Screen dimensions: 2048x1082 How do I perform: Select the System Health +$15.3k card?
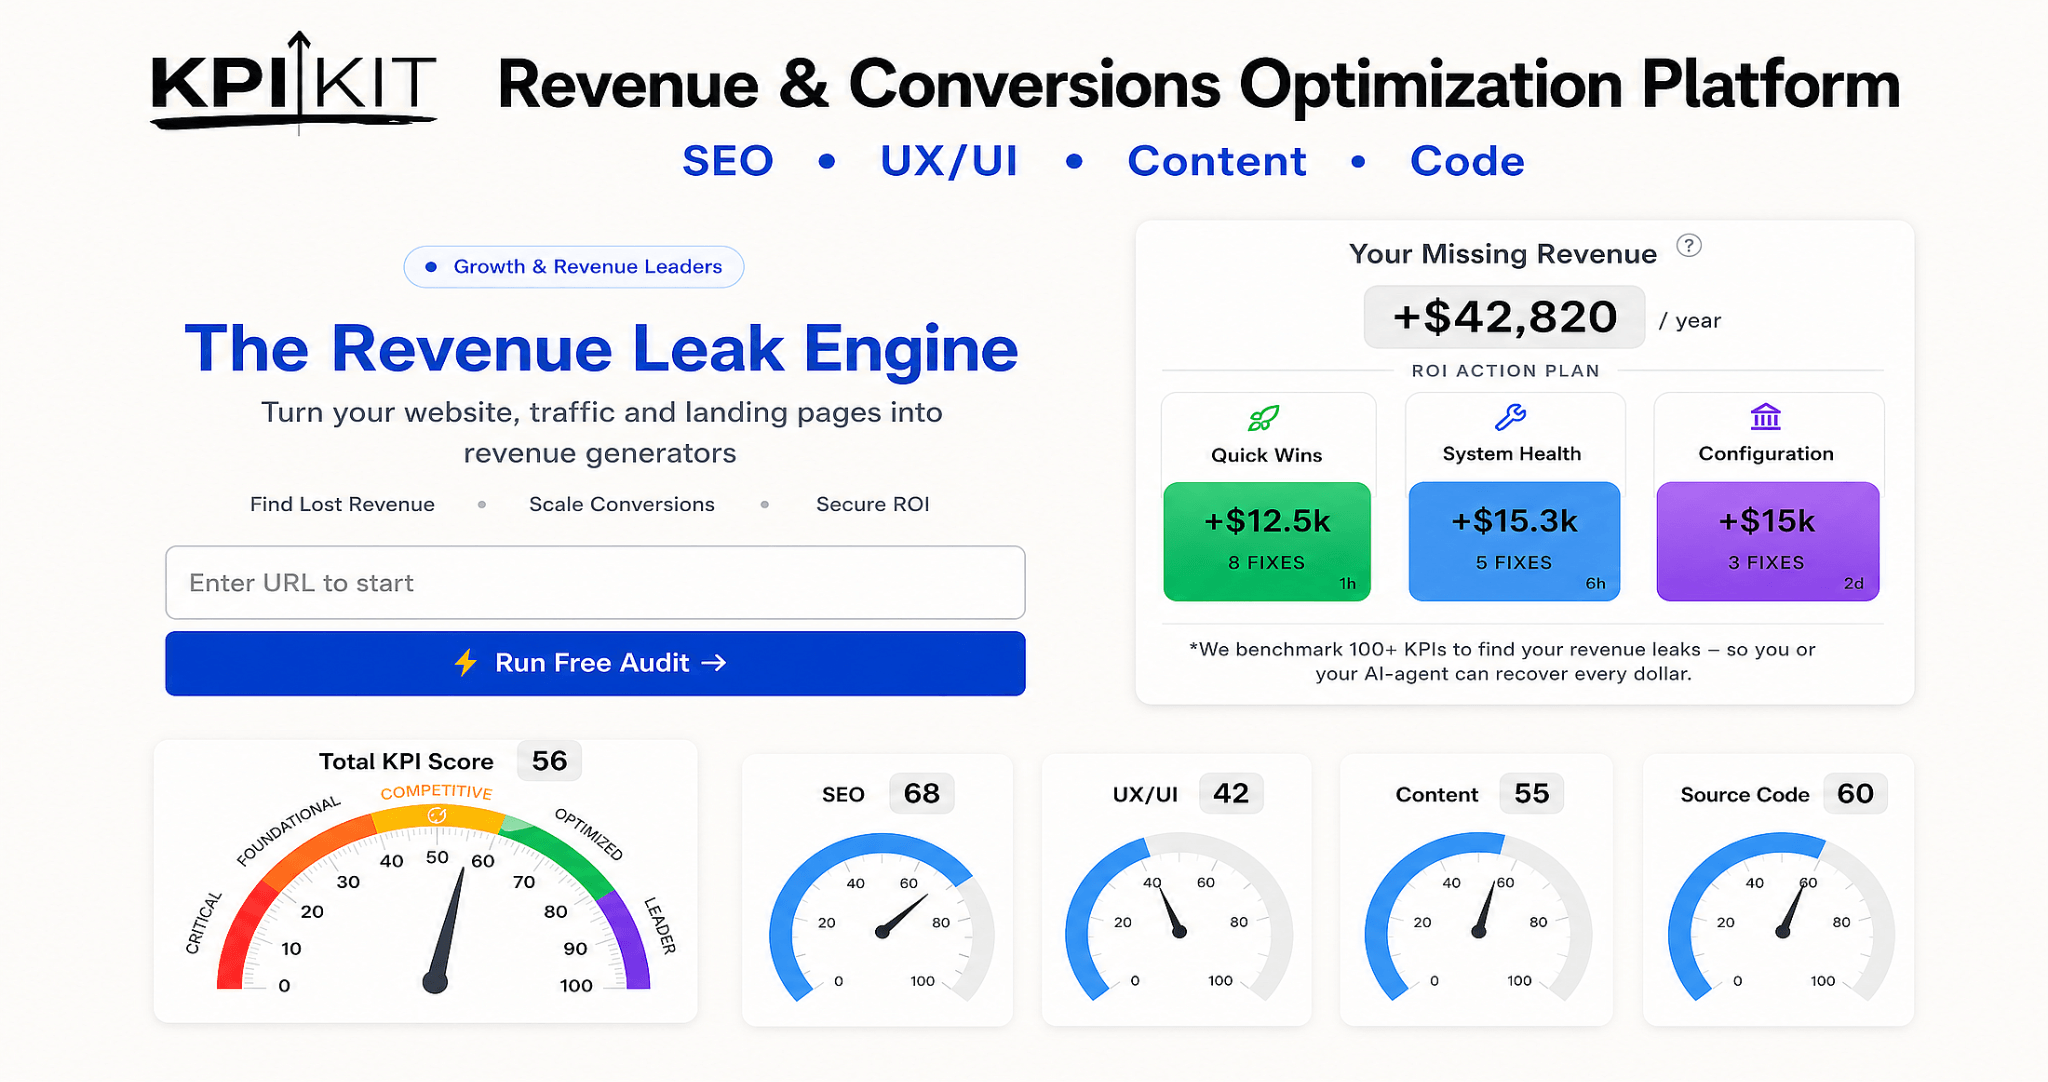pos(1514,541)
